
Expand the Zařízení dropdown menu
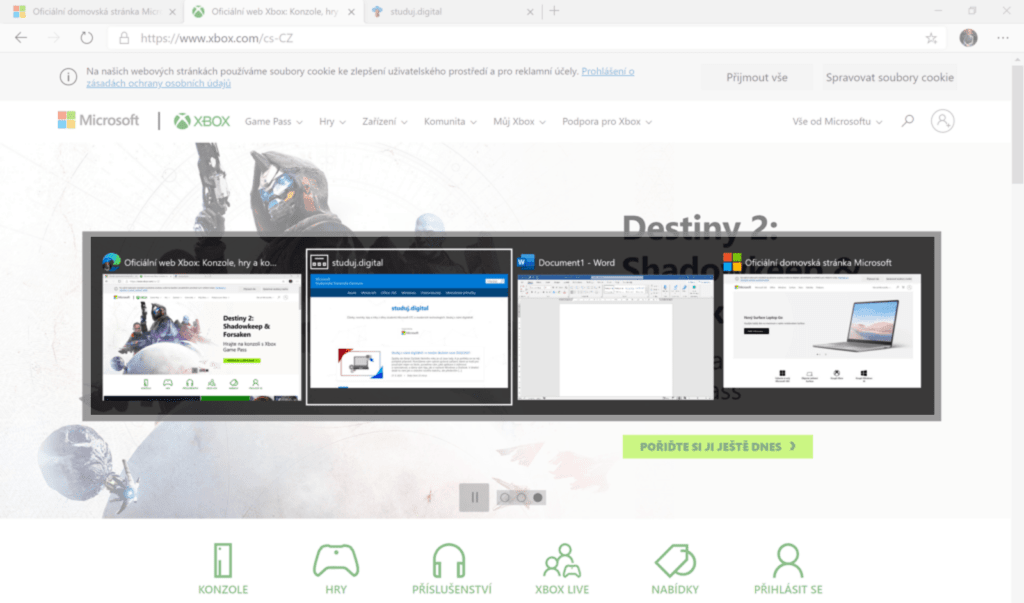384,122
